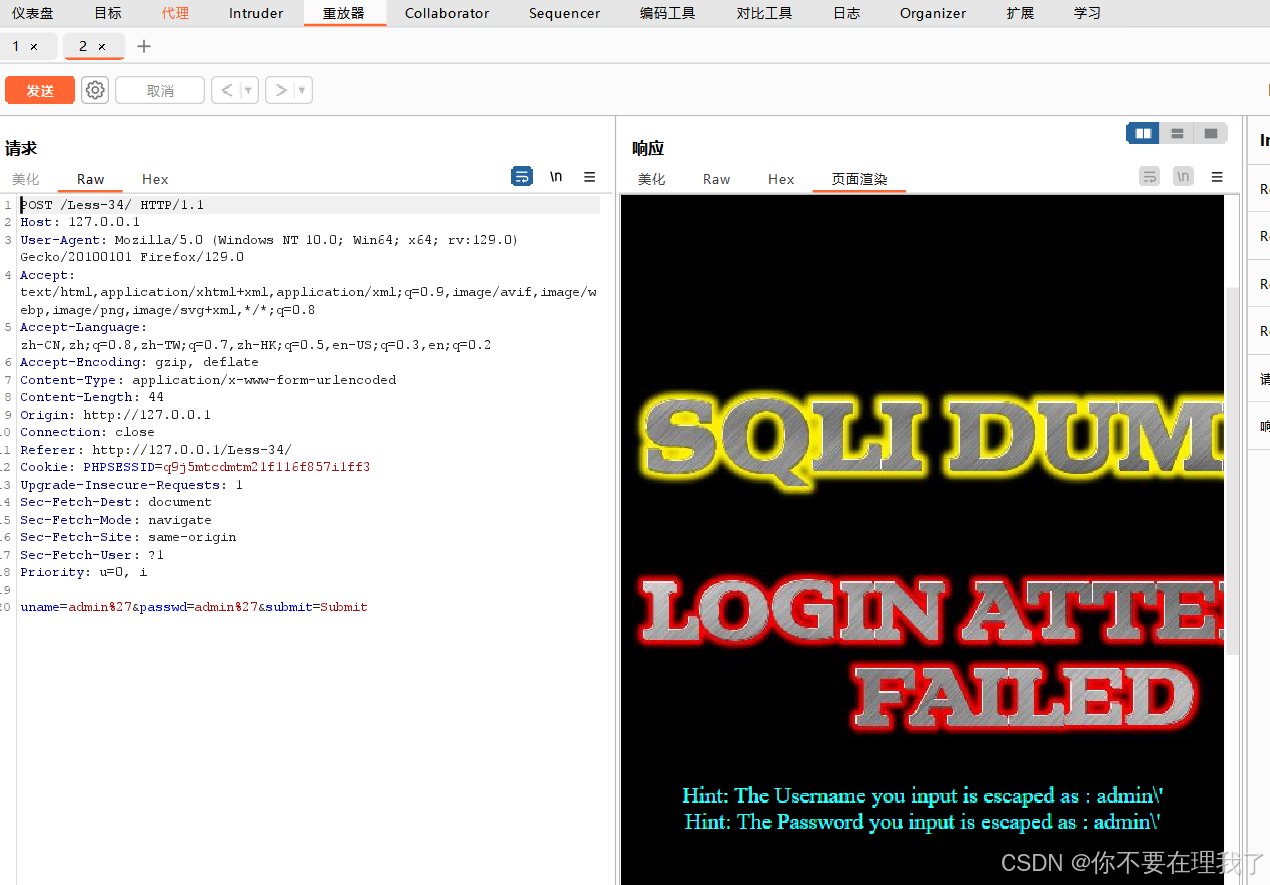Switch request view to 美化 pretty
This screenshot has width=1270, height=885.
26,179
